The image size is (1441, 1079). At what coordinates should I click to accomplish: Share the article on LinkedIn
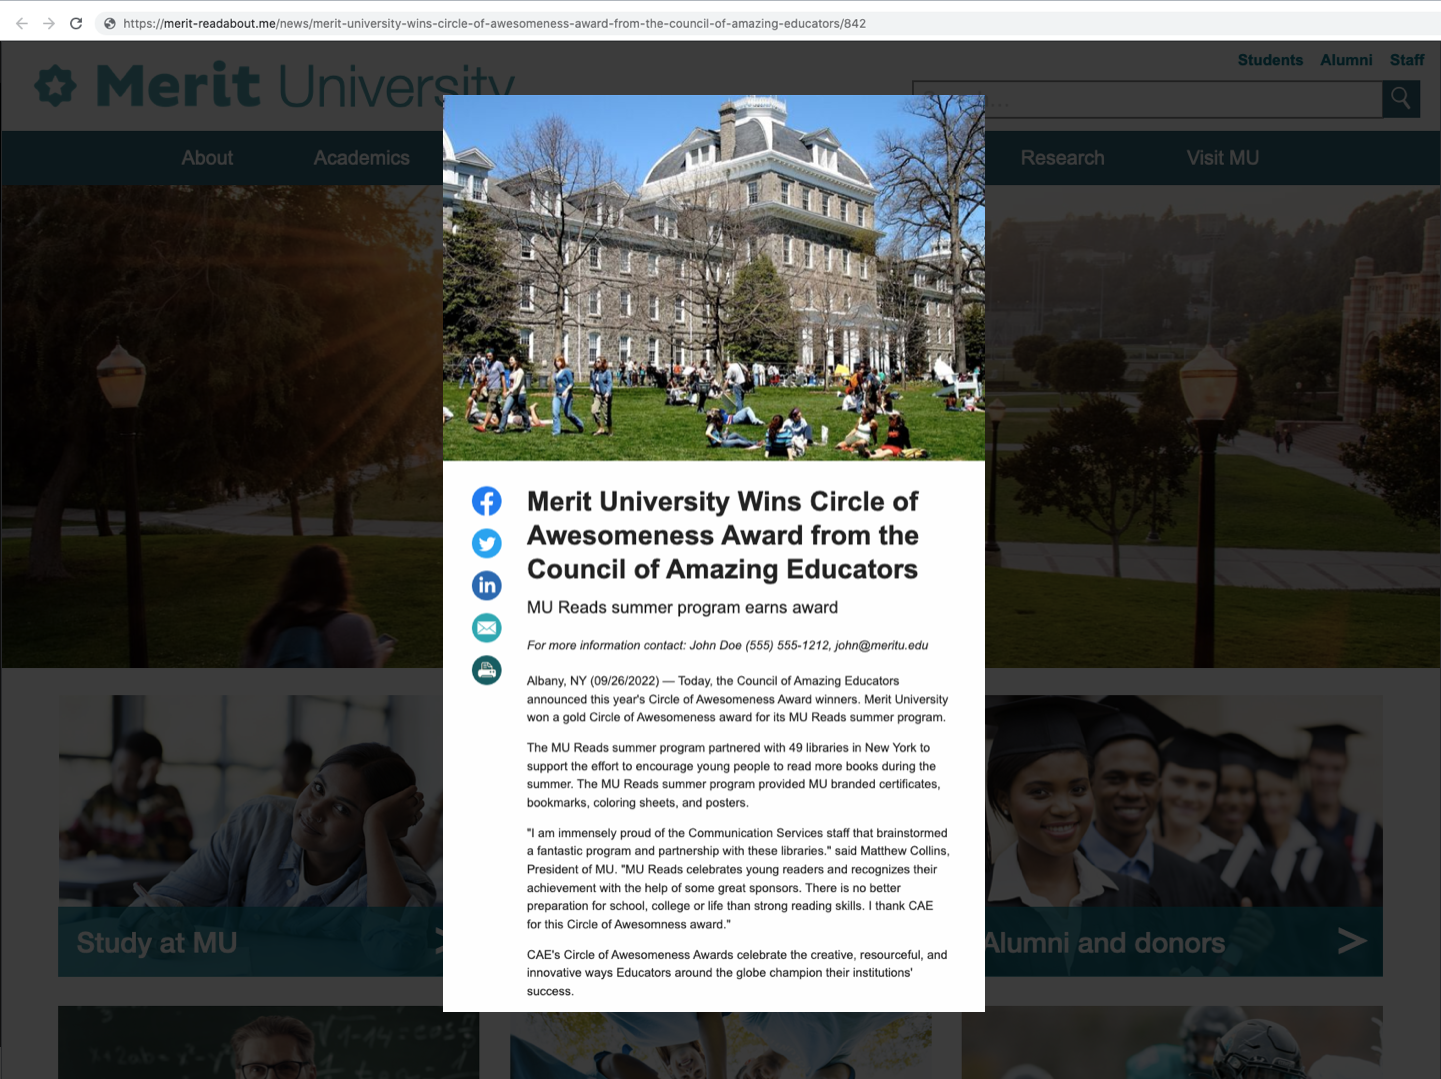pos(487,585)
